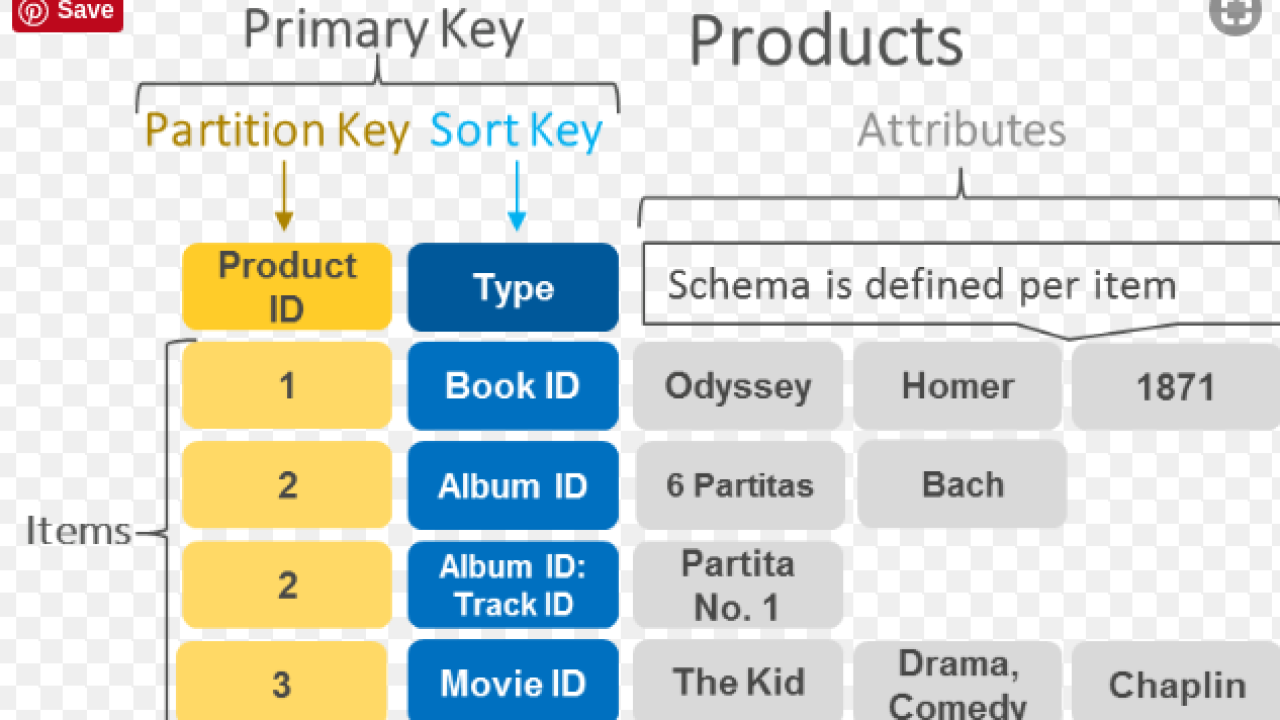This screenshot has height=720, width=1280.
Task: Click the Chaplin attribute cell
Action: click(1177, 685)
